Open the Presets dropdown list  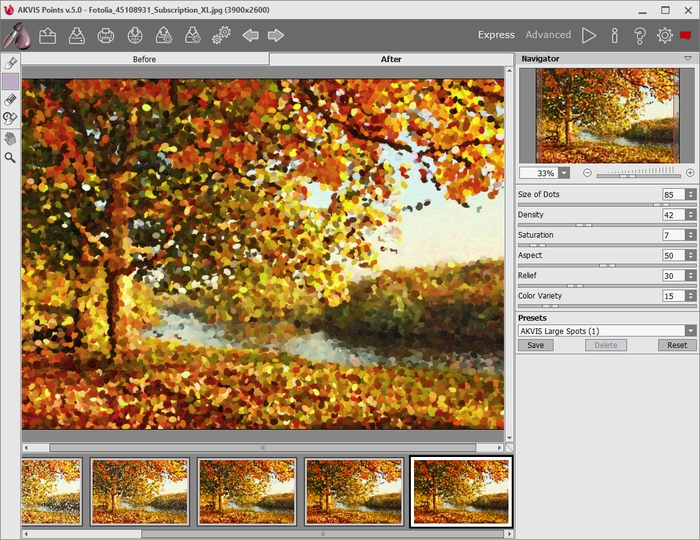[x=691, y=331]
